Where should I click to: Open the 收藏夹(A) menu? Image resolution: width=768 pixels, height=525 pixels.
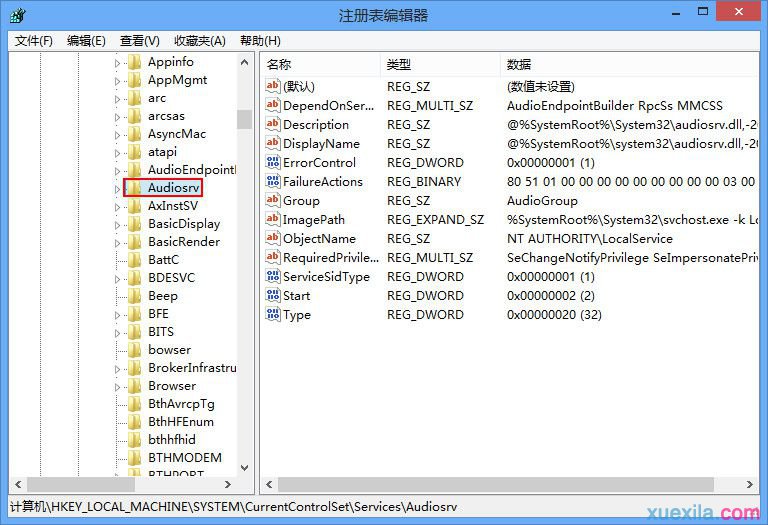click(200, 41)
